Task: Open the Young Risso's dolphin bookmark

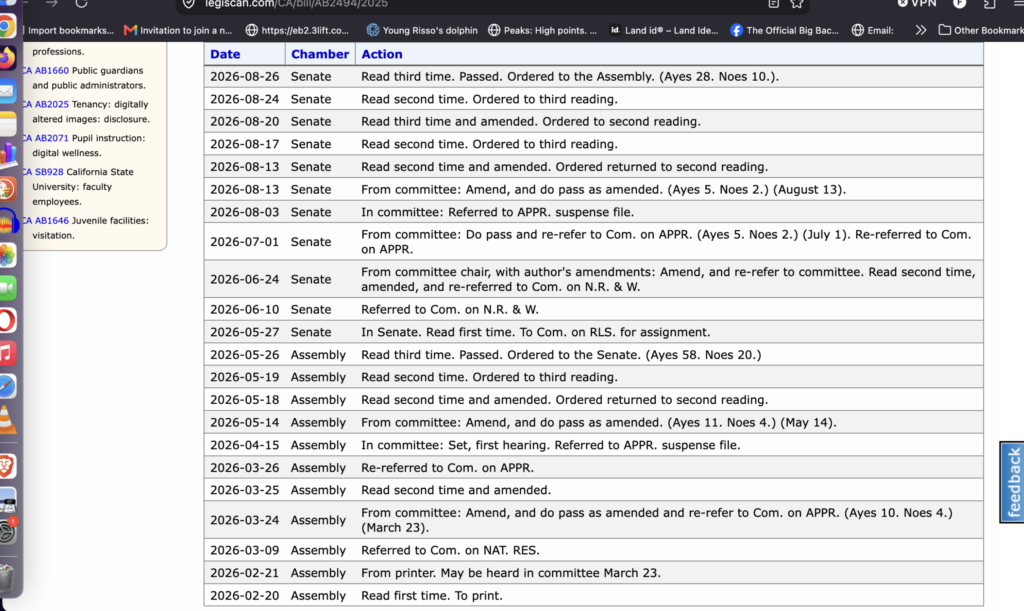Action: [422, 30]
